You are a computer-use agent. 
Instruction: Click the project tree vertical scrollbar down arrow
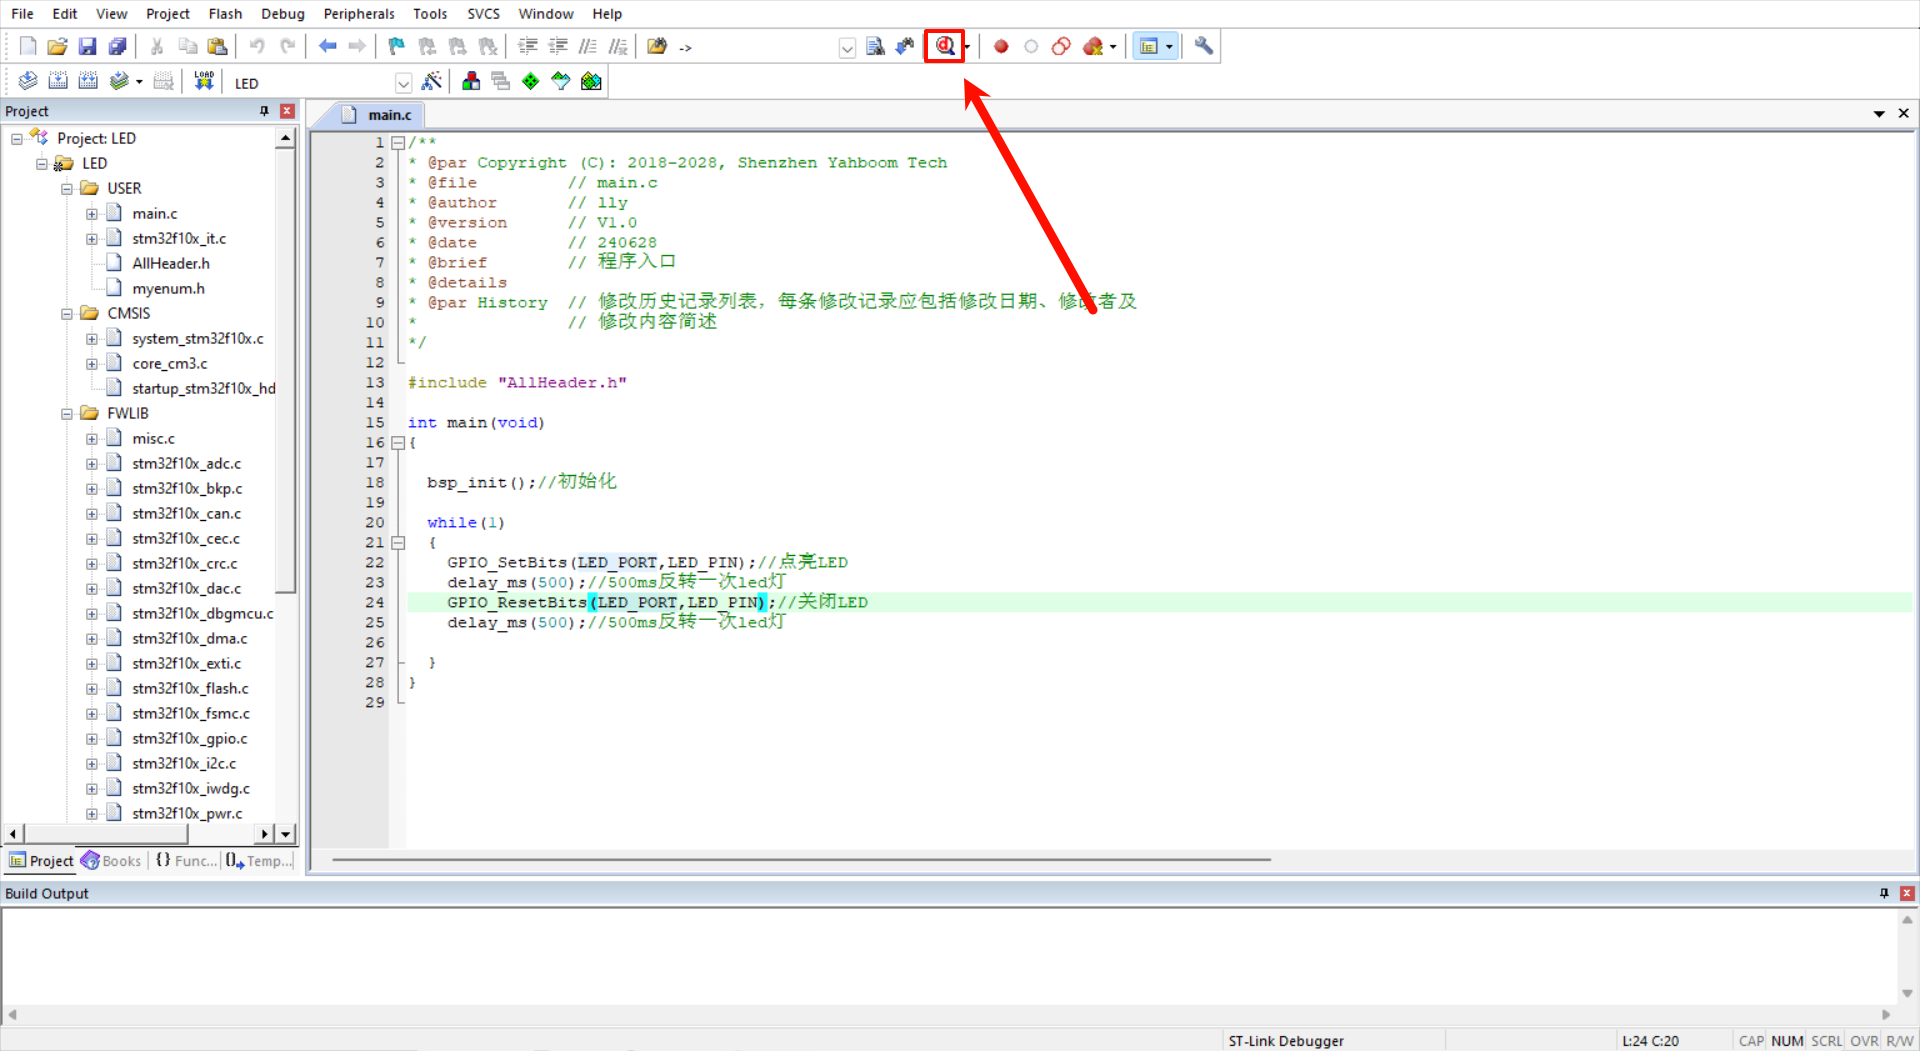286,833
